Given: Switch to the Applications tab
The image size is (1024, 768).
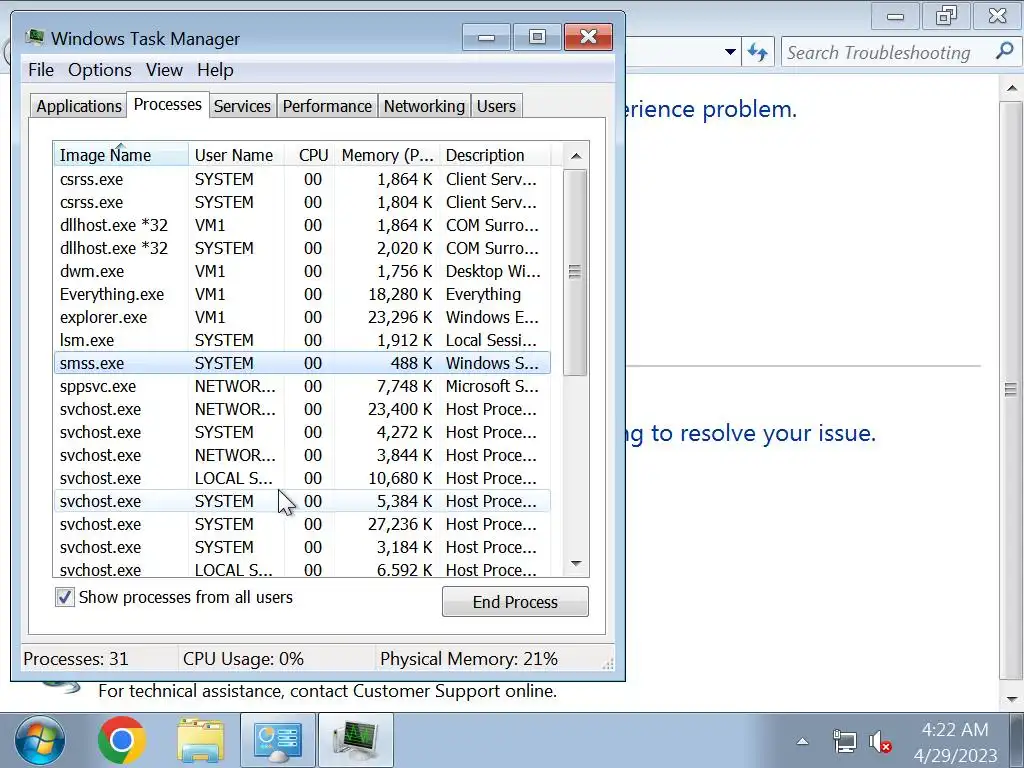Looking at the screenshot, I should pyautogui.click(x=79, y=106).
